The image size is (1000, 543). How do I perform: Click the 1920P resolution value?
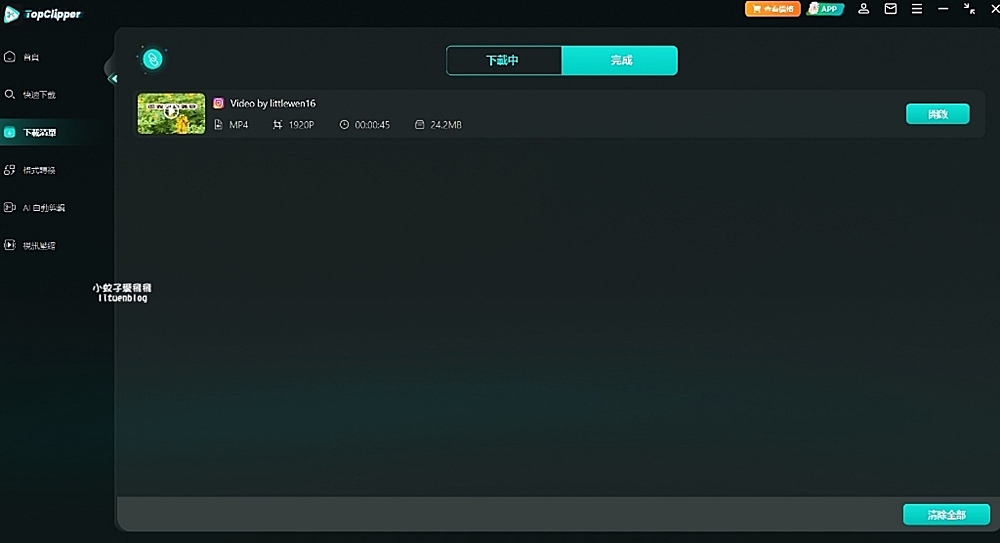click(x=301, y=125)
